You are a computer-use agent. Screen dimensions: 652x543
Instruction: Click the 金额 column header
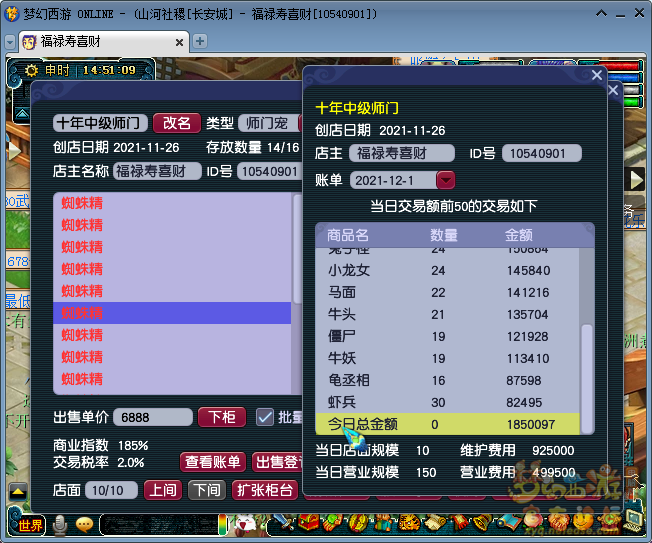[x=519, y=235]
